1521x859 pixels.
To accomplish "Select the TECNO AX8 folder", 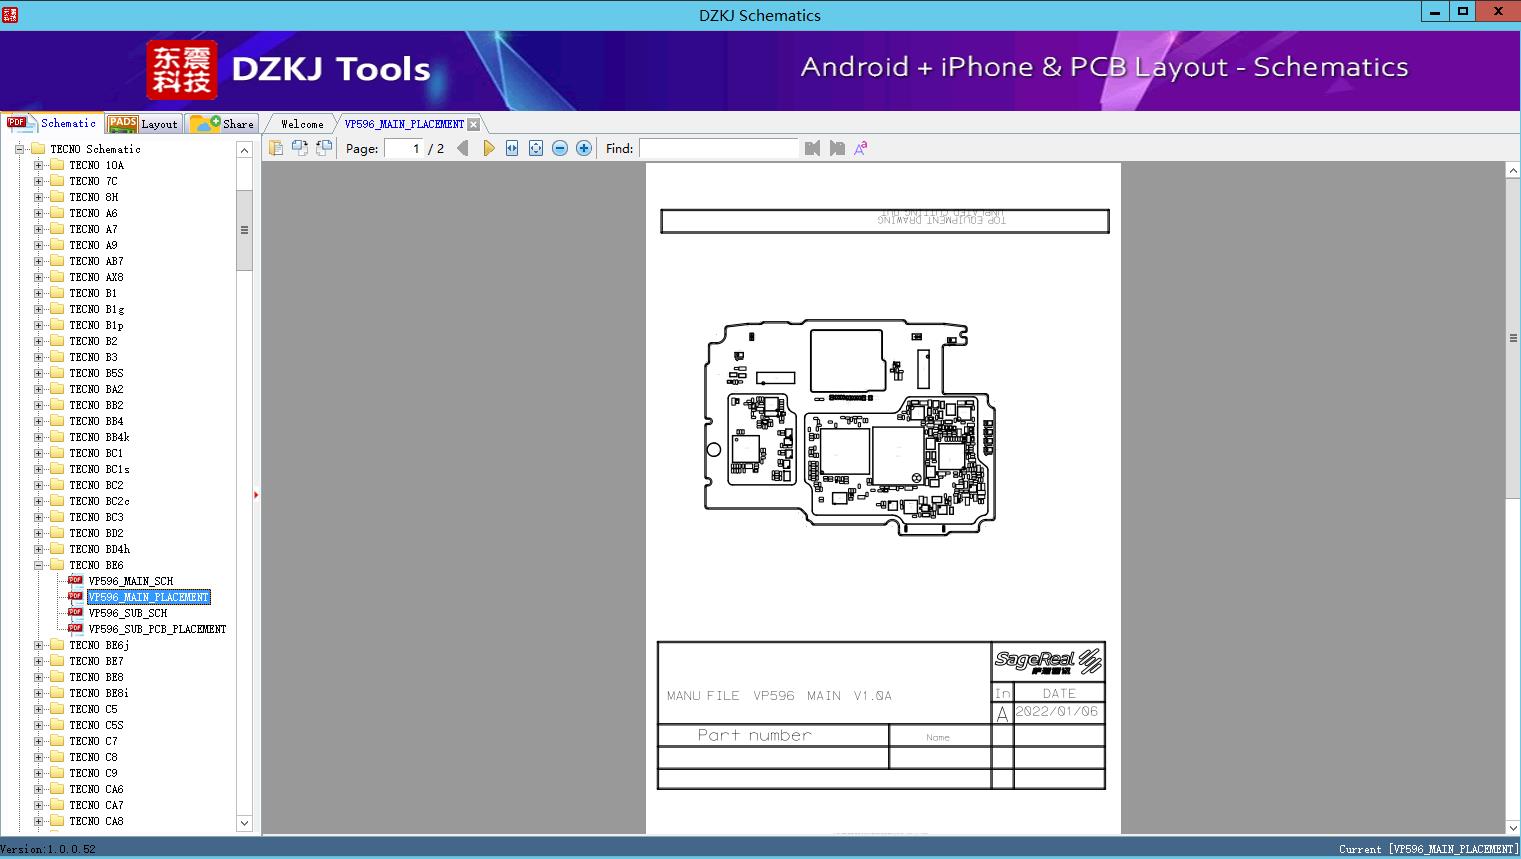I will pyautogui.click(x=96, y=277).
